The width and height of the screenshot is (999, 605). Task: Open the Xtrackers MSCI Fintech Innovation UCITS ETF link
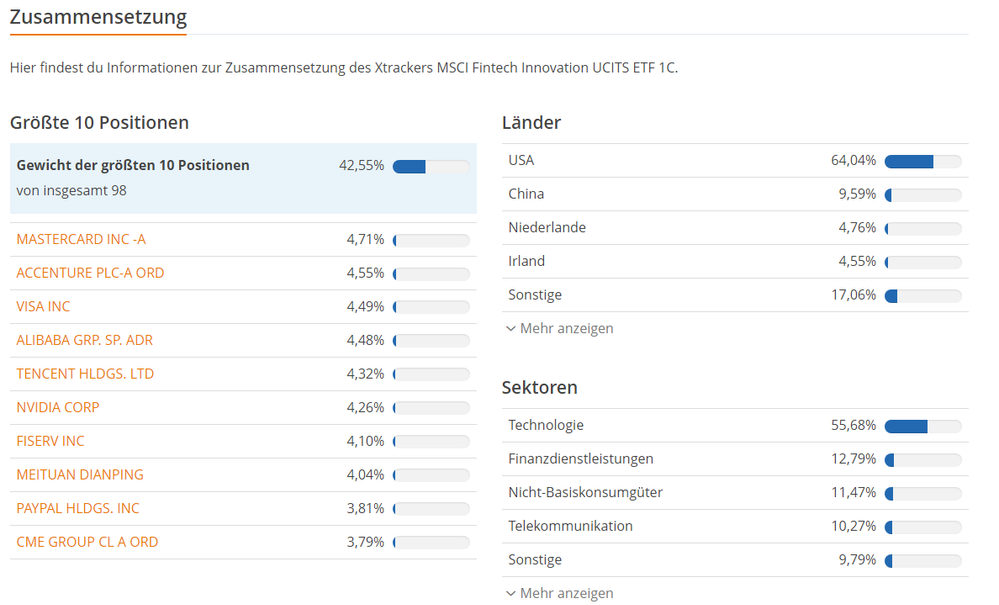point(526,68)
